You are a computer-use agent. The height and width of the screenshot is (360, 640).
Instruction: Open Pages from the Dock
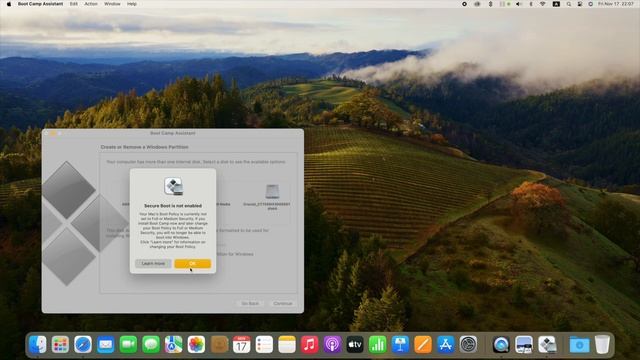pos(423,345)
